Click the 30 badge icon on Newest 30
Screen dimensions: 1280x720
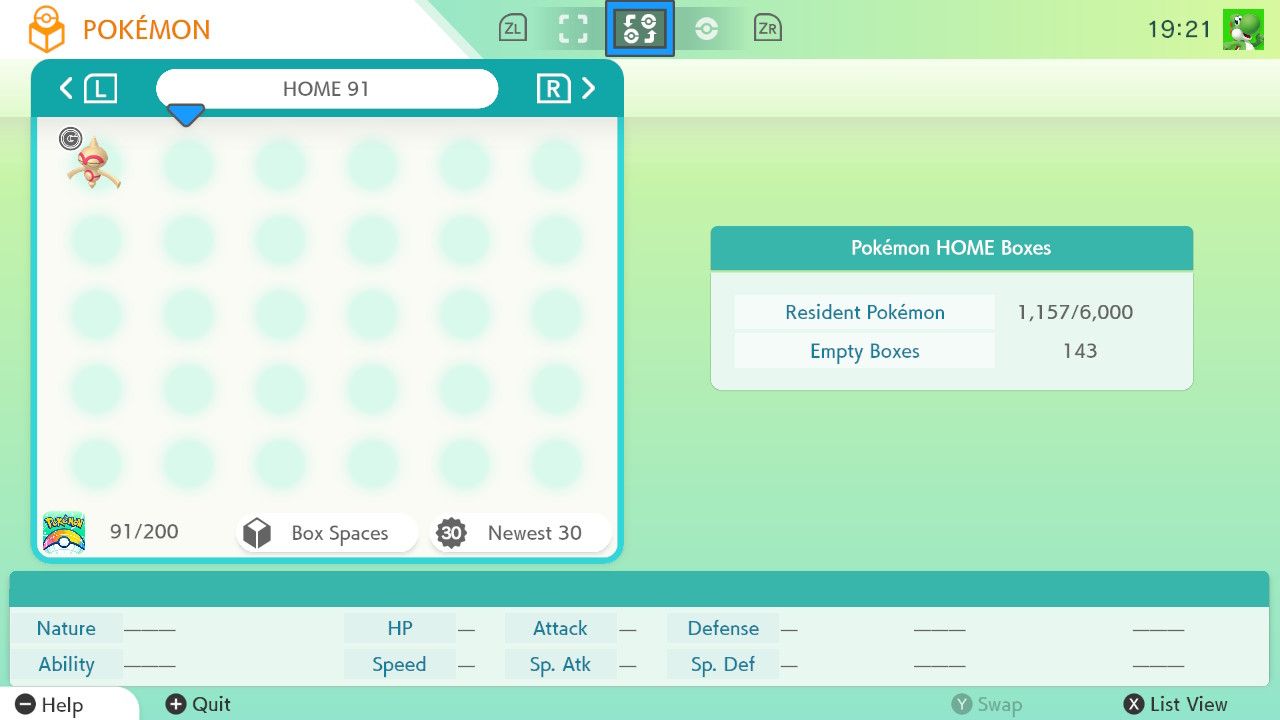point(452,533)
